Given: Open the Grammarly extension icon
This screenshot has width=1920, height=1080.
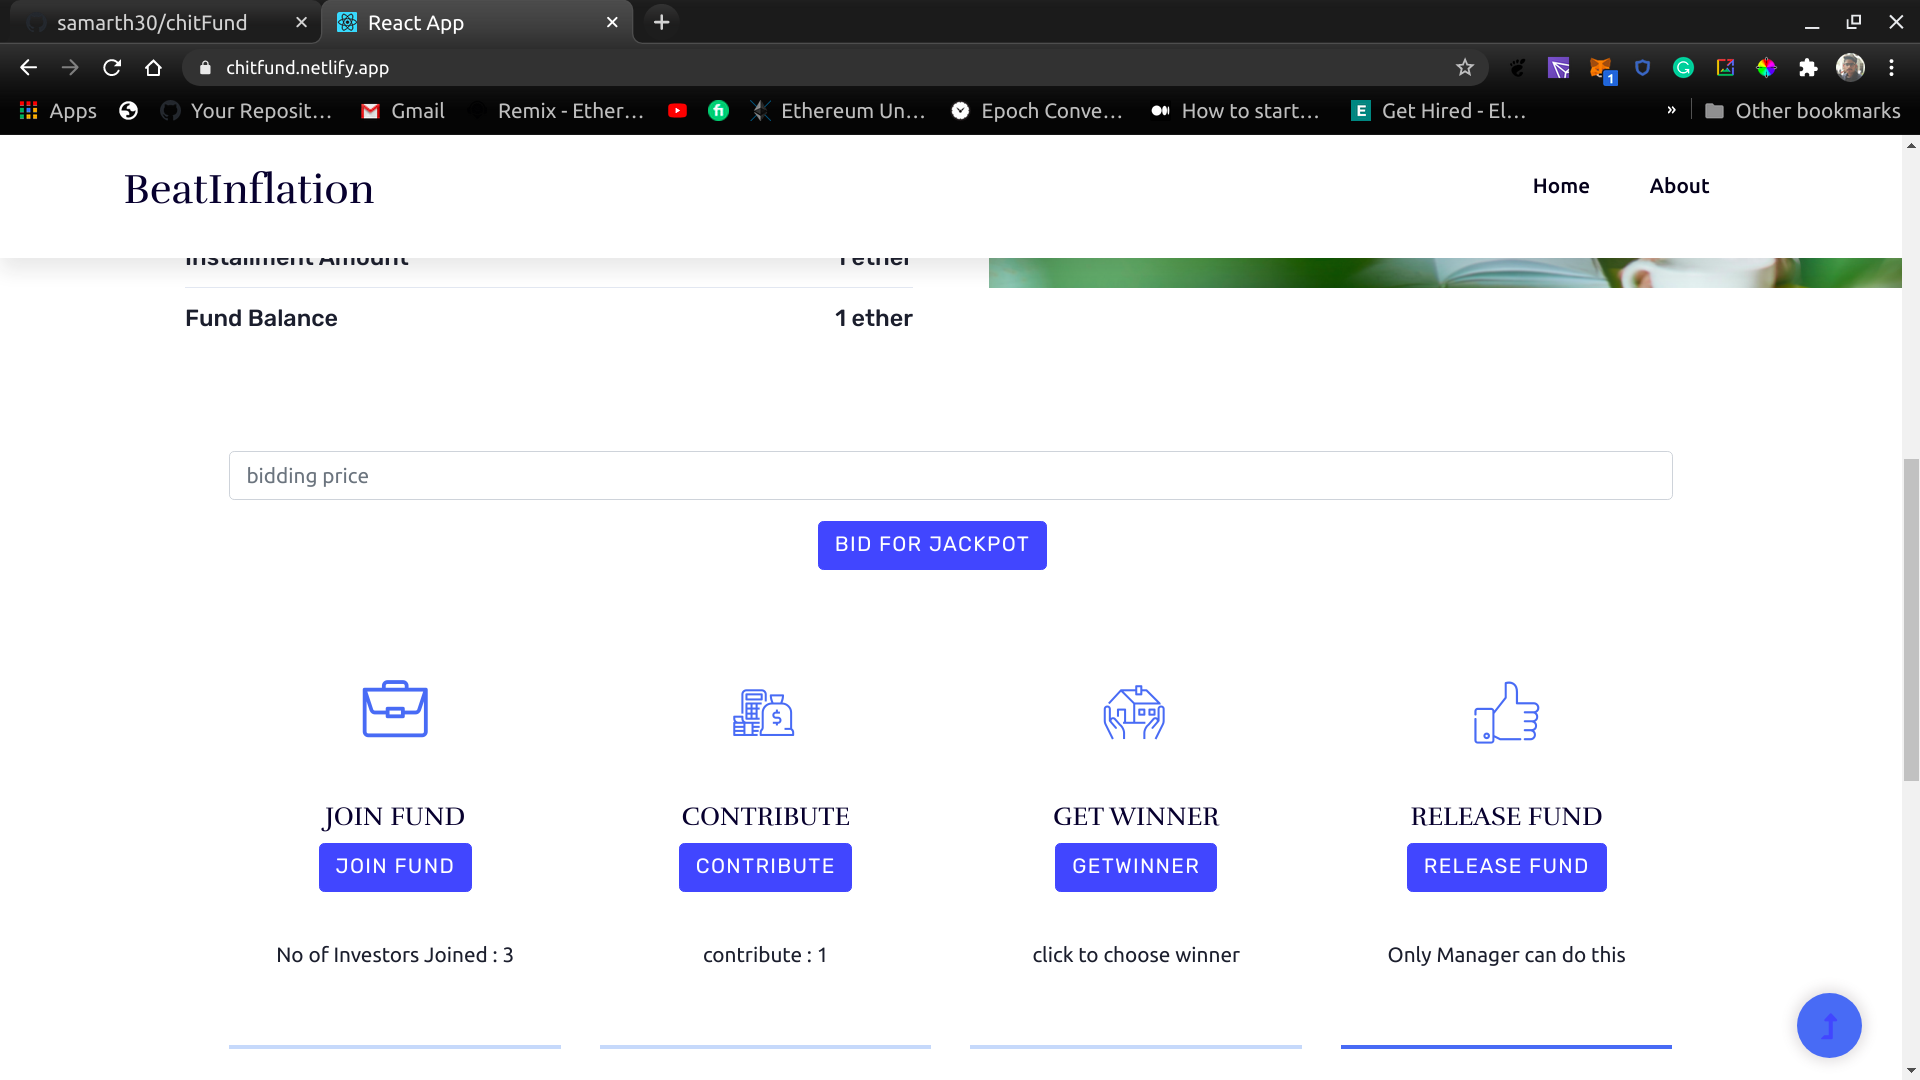Looking at the screenshot, I should coord(1684,68).
